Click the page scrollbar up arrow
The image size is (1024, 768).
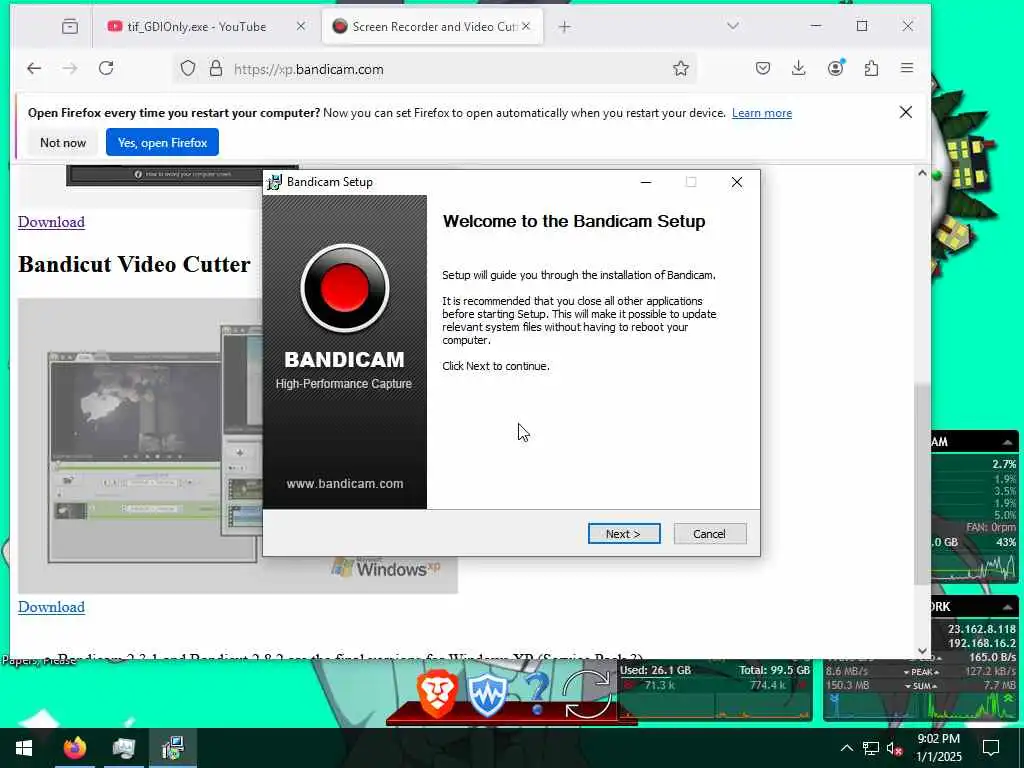(922, 174)
